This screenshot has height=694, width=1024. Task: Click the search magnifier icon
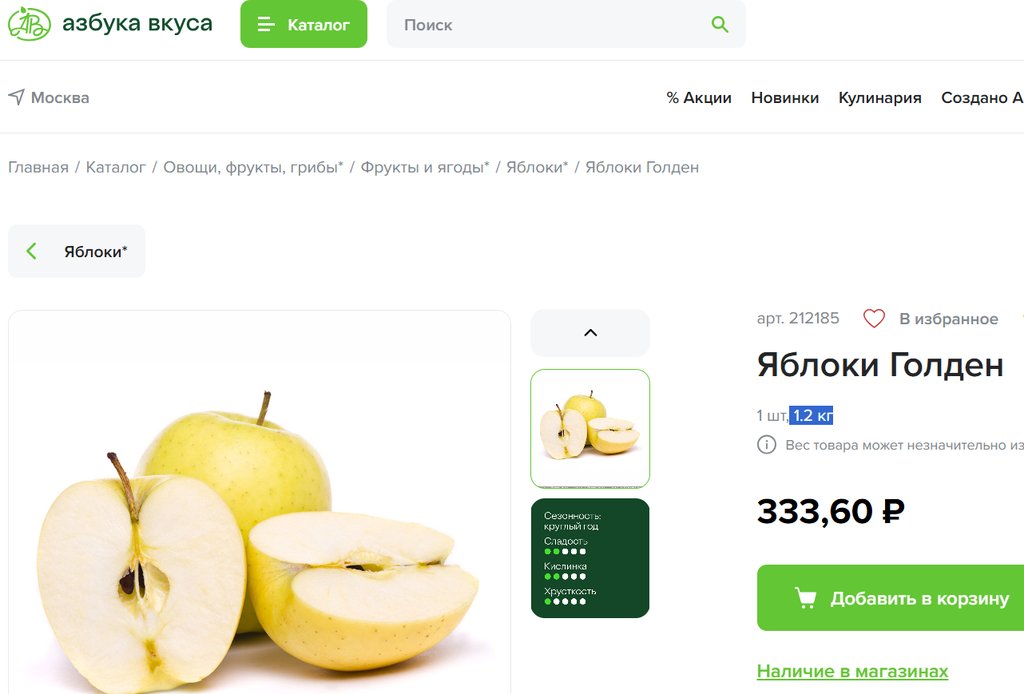(x=720, y=25)
